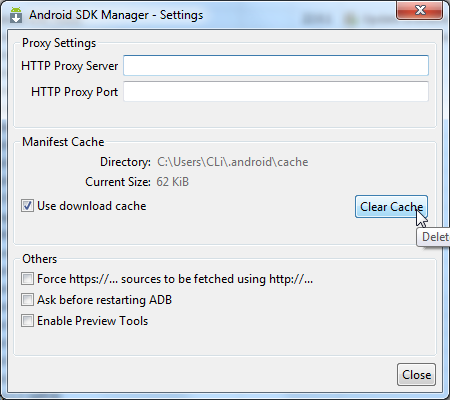Click the current size value 62 KiB
The image size is (450, 400).
[x=173, y=182]
